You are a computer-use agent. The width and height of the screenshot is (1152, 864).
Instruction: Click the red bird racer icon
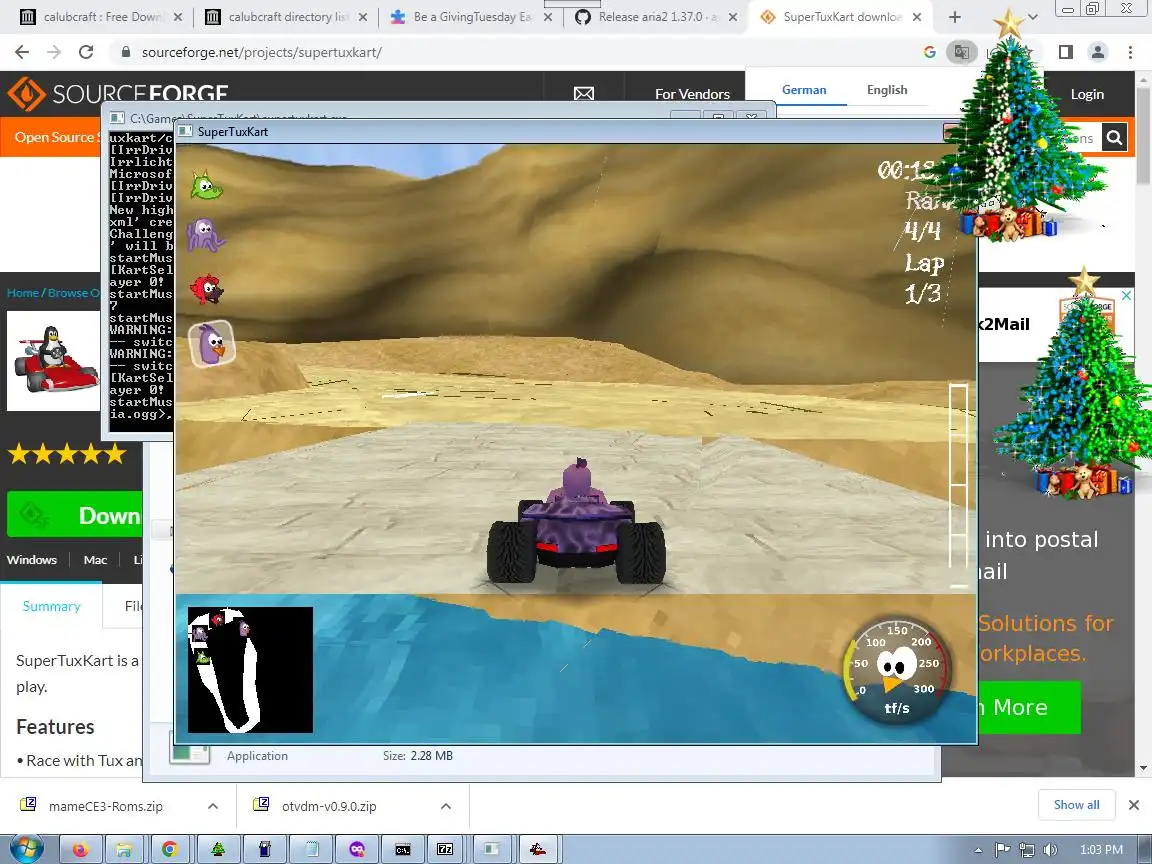pos(206,289)
